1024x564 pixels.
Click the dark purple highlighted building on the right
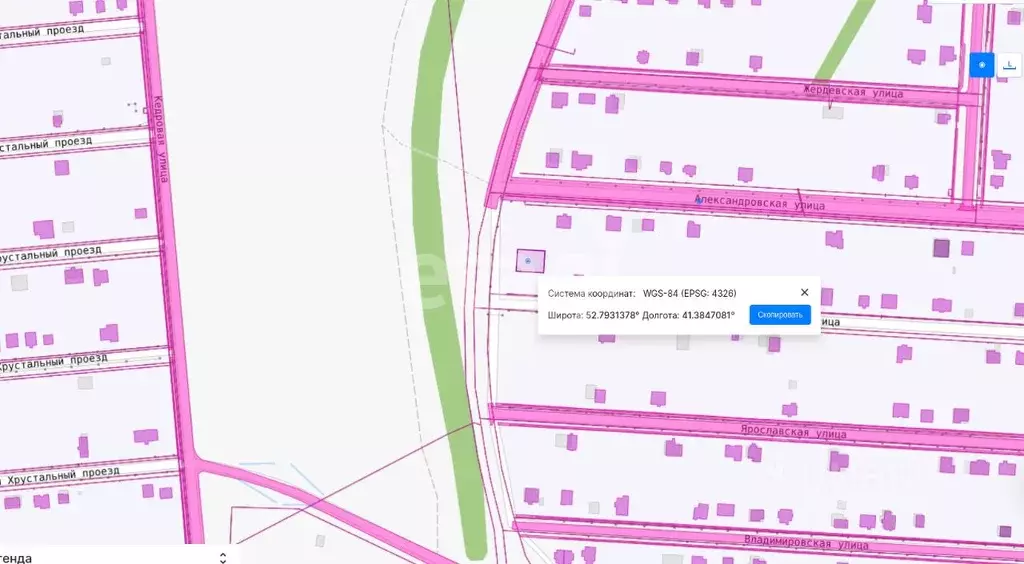click(941, 248)
